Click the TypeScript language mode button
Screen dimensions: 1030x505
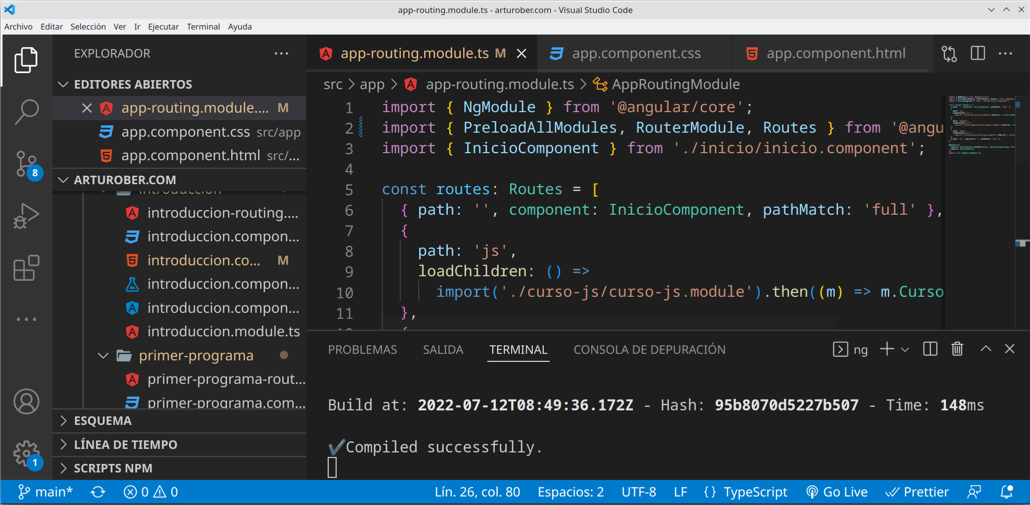click(745, 492)
